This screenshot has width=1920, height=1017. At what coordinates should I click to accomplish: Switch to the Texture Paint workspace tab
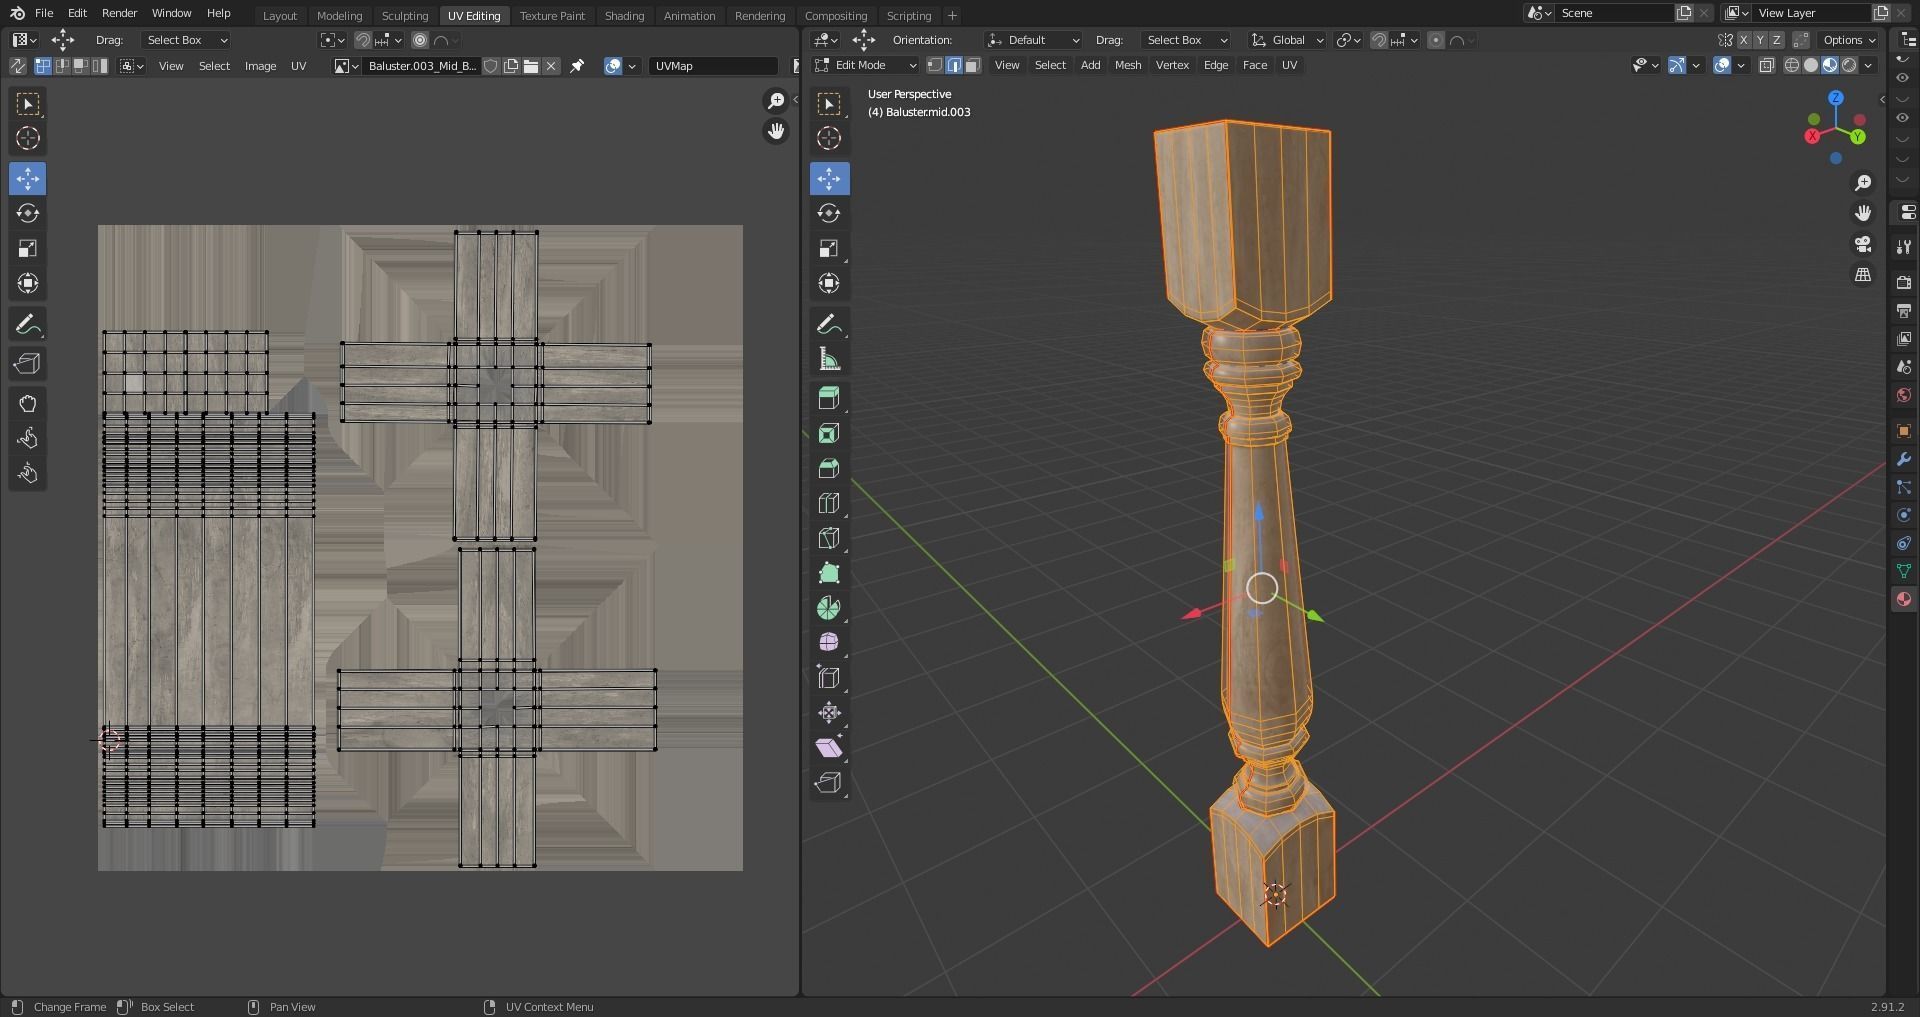pos(552,16)
